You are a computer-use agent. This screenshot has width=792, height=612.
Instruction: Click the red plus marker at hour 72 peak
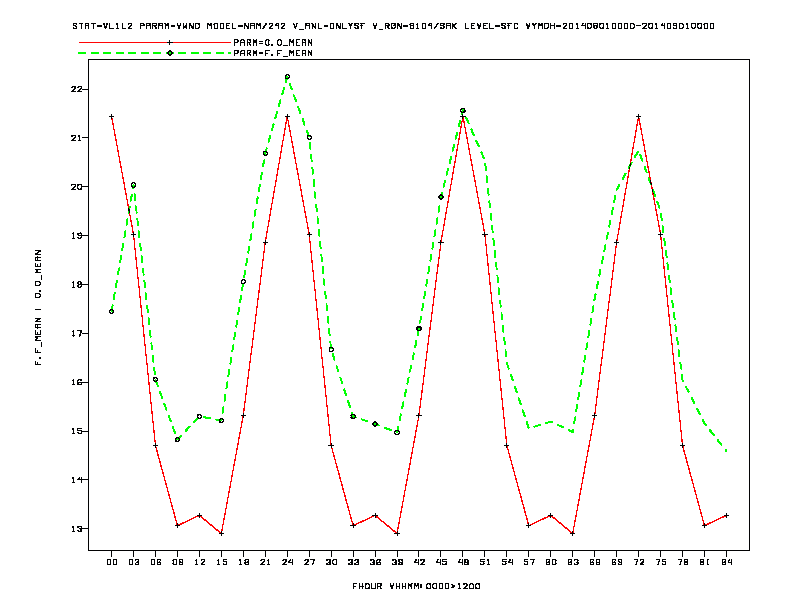point(638,117)
